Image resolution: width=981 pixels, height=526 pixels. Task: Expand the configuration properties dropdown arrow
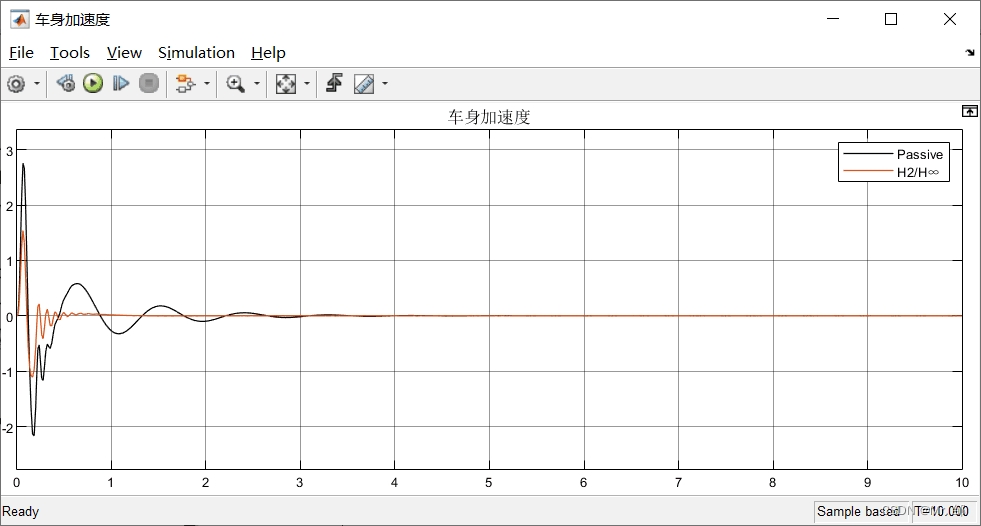tap(37, 83)
